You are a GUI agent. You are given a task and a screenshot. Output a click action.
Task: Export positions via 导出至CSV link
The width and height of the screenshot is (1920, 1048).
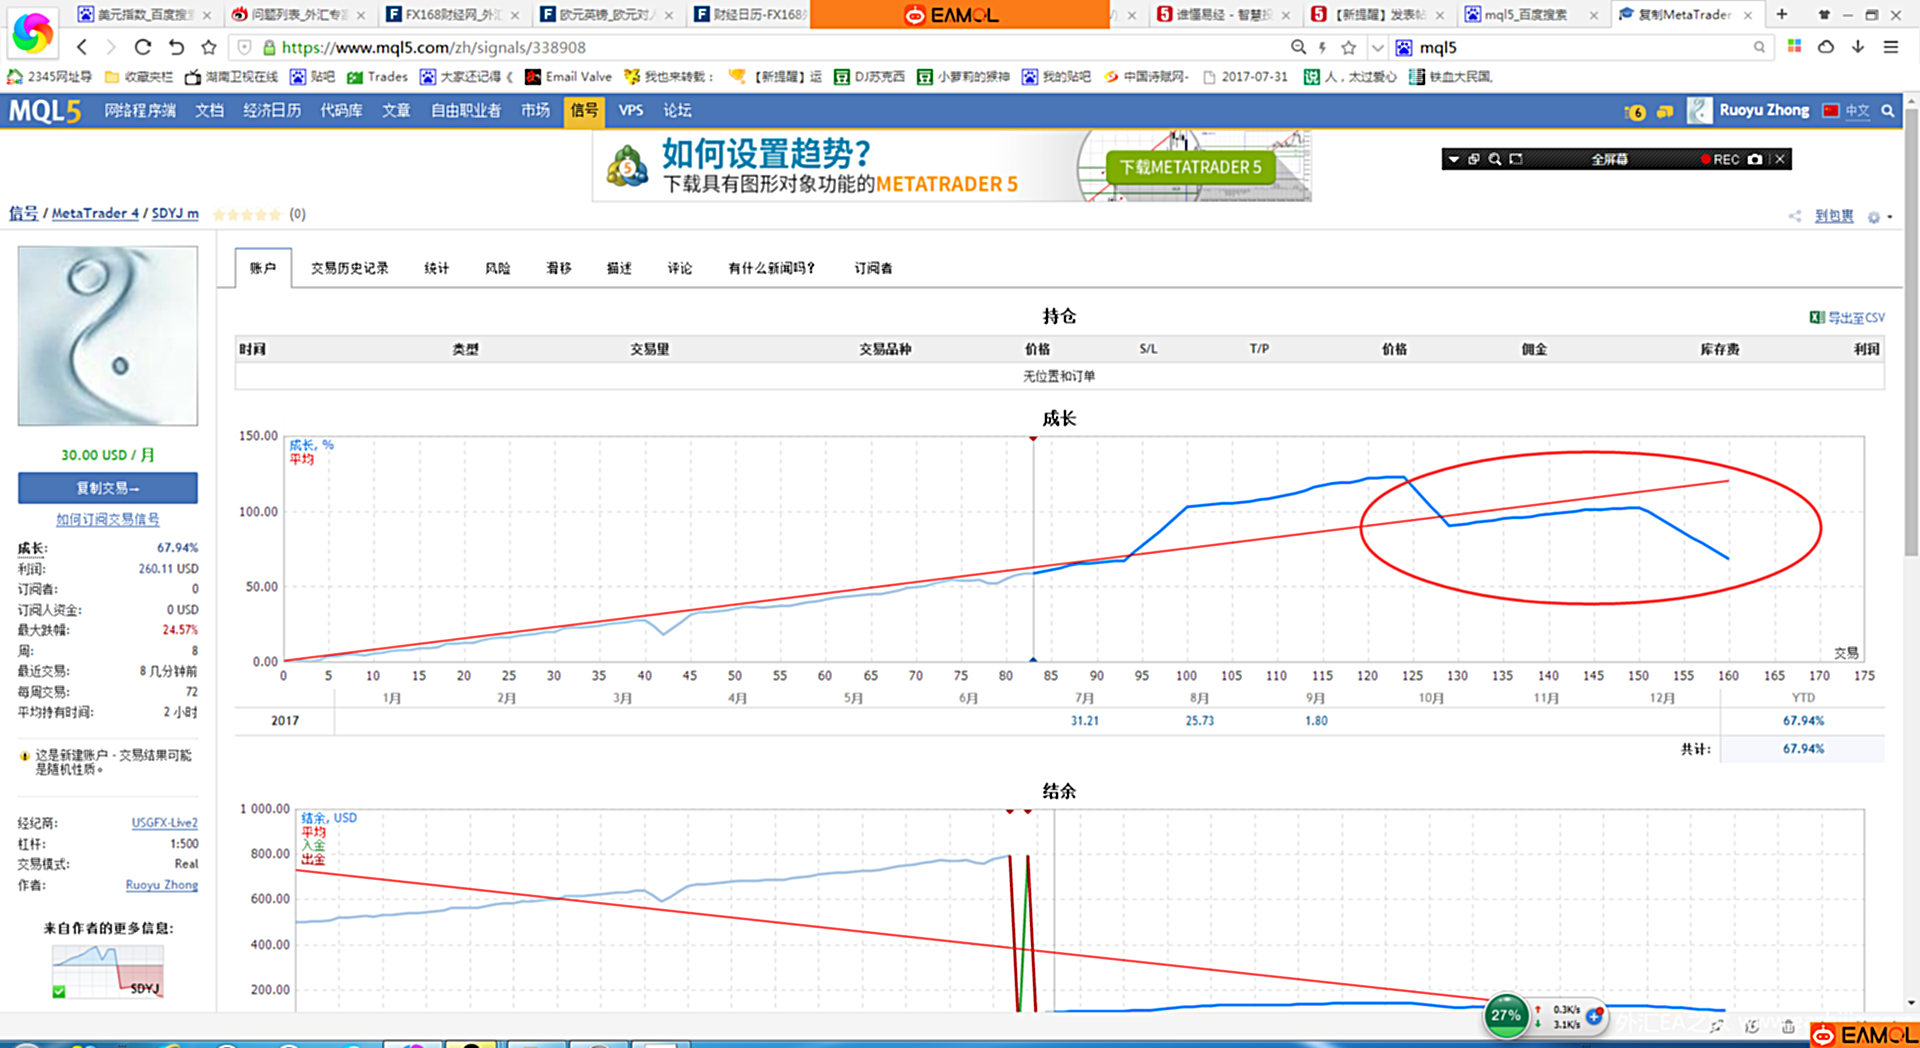coord(1847,318)
